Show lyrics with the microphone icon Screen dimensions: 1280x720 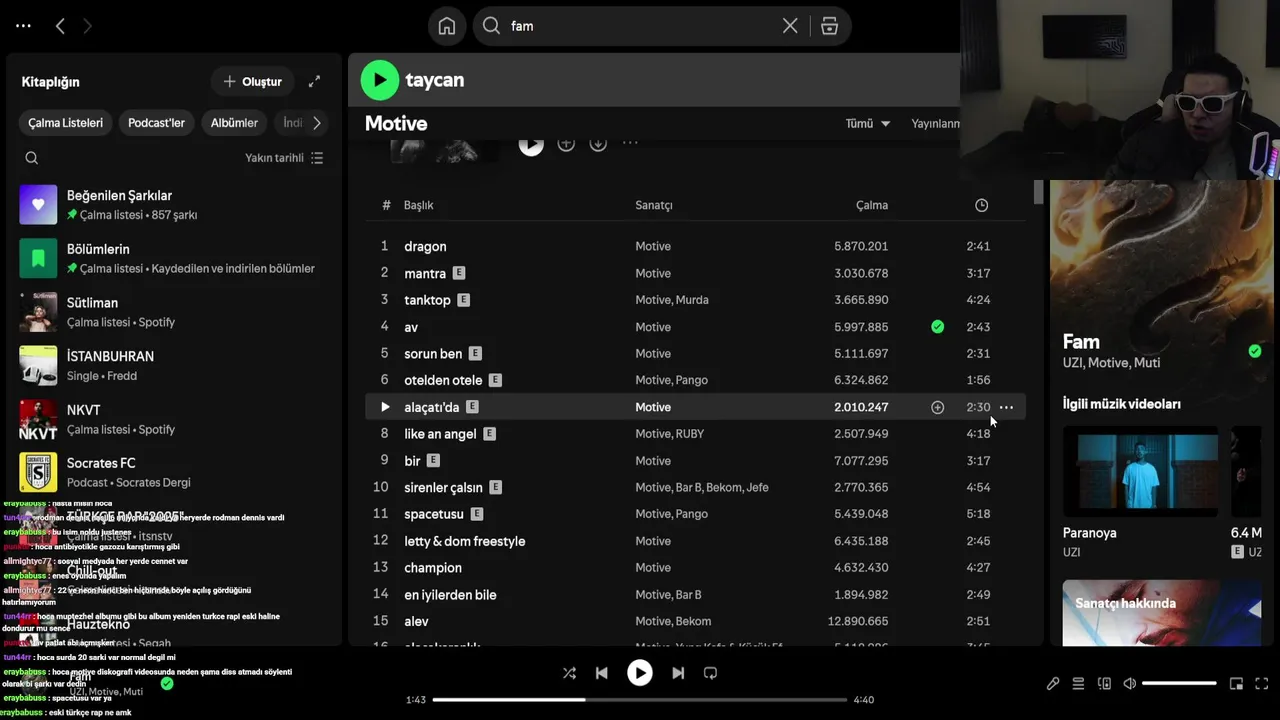[x=1053, y=684]
